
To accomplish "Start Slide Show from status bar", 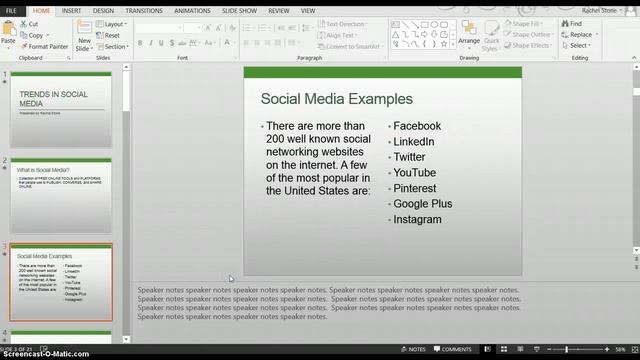I will point(536,349).
